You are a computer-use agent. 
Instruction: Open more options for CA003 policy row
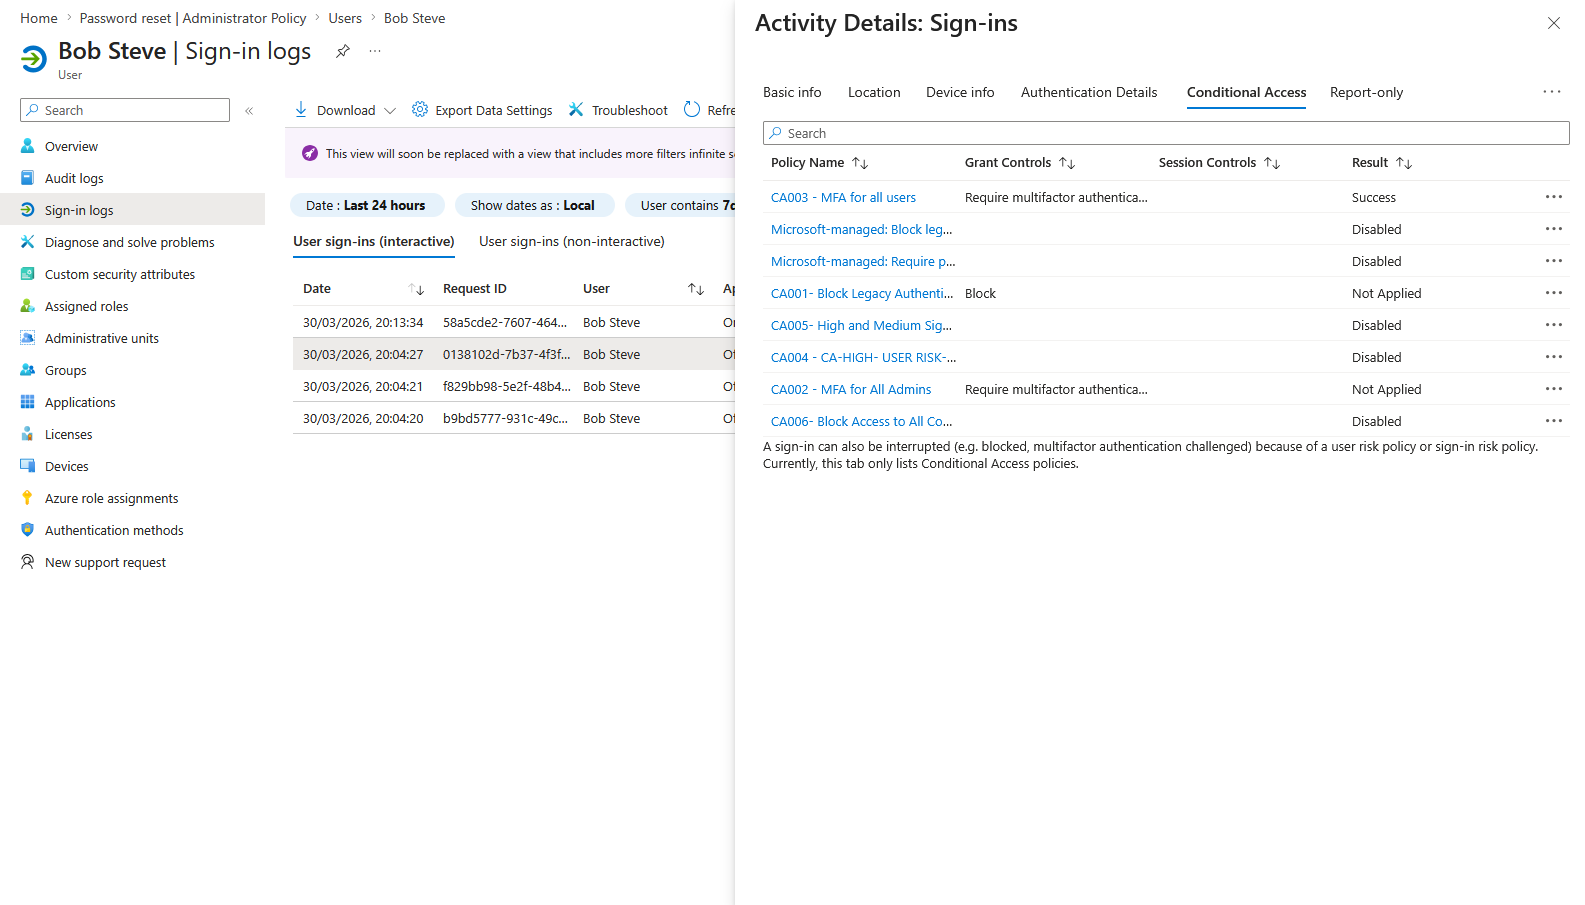pos(1553,197)
